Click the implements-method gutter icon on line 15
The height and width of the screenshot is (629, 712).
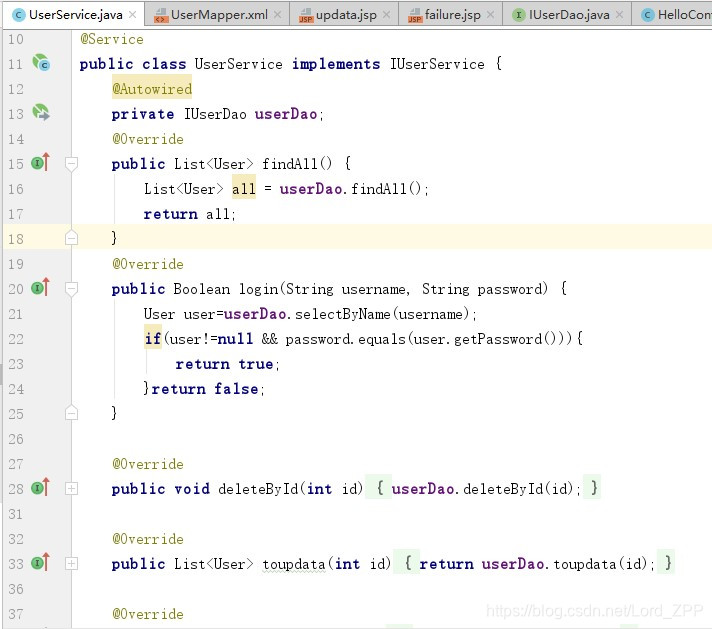pos(40,162)
